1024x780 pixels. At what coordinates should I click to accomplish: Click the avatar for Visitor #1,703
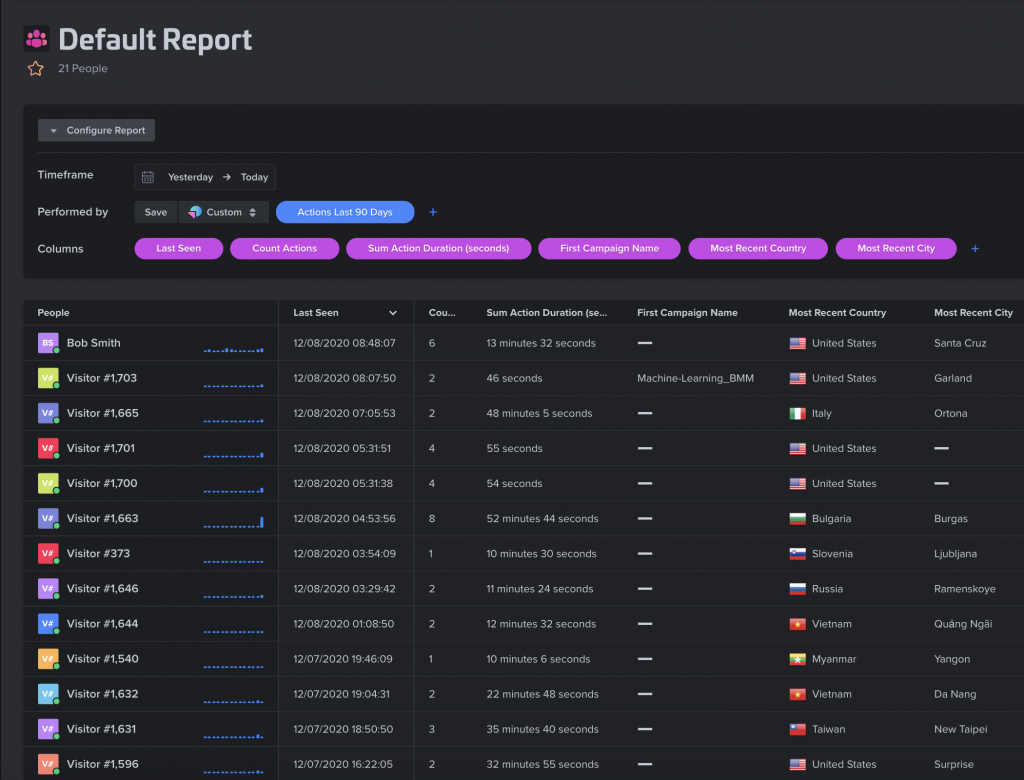tap(48, 378)
